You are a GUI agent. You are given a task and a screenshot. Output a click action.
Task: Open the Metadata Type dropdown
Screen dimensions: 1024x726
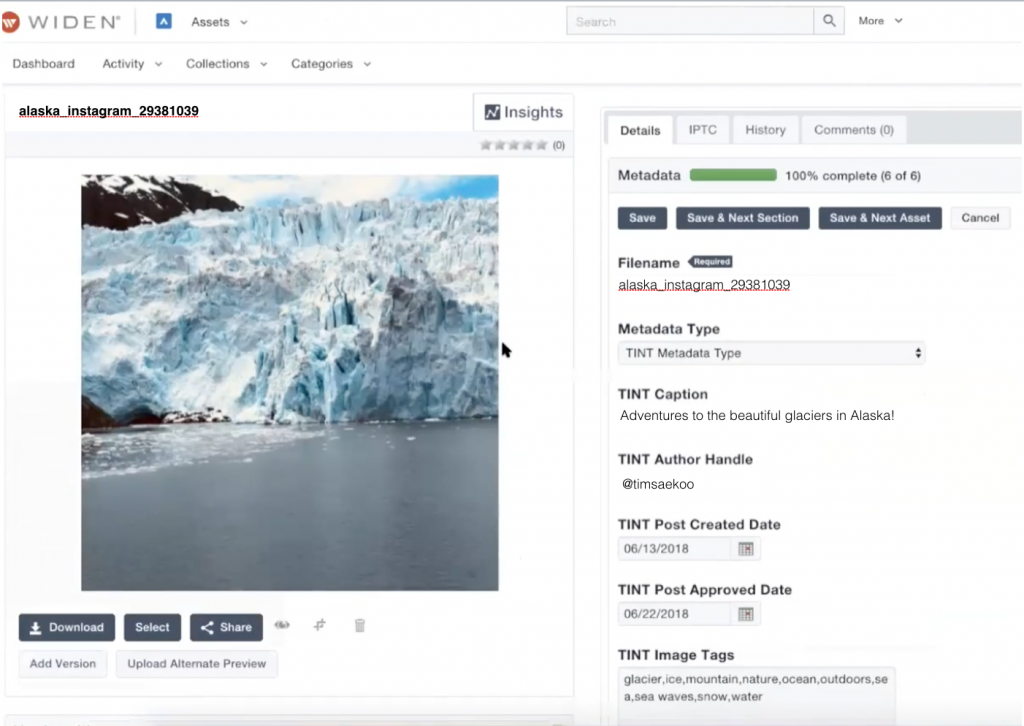coord(771,353)
